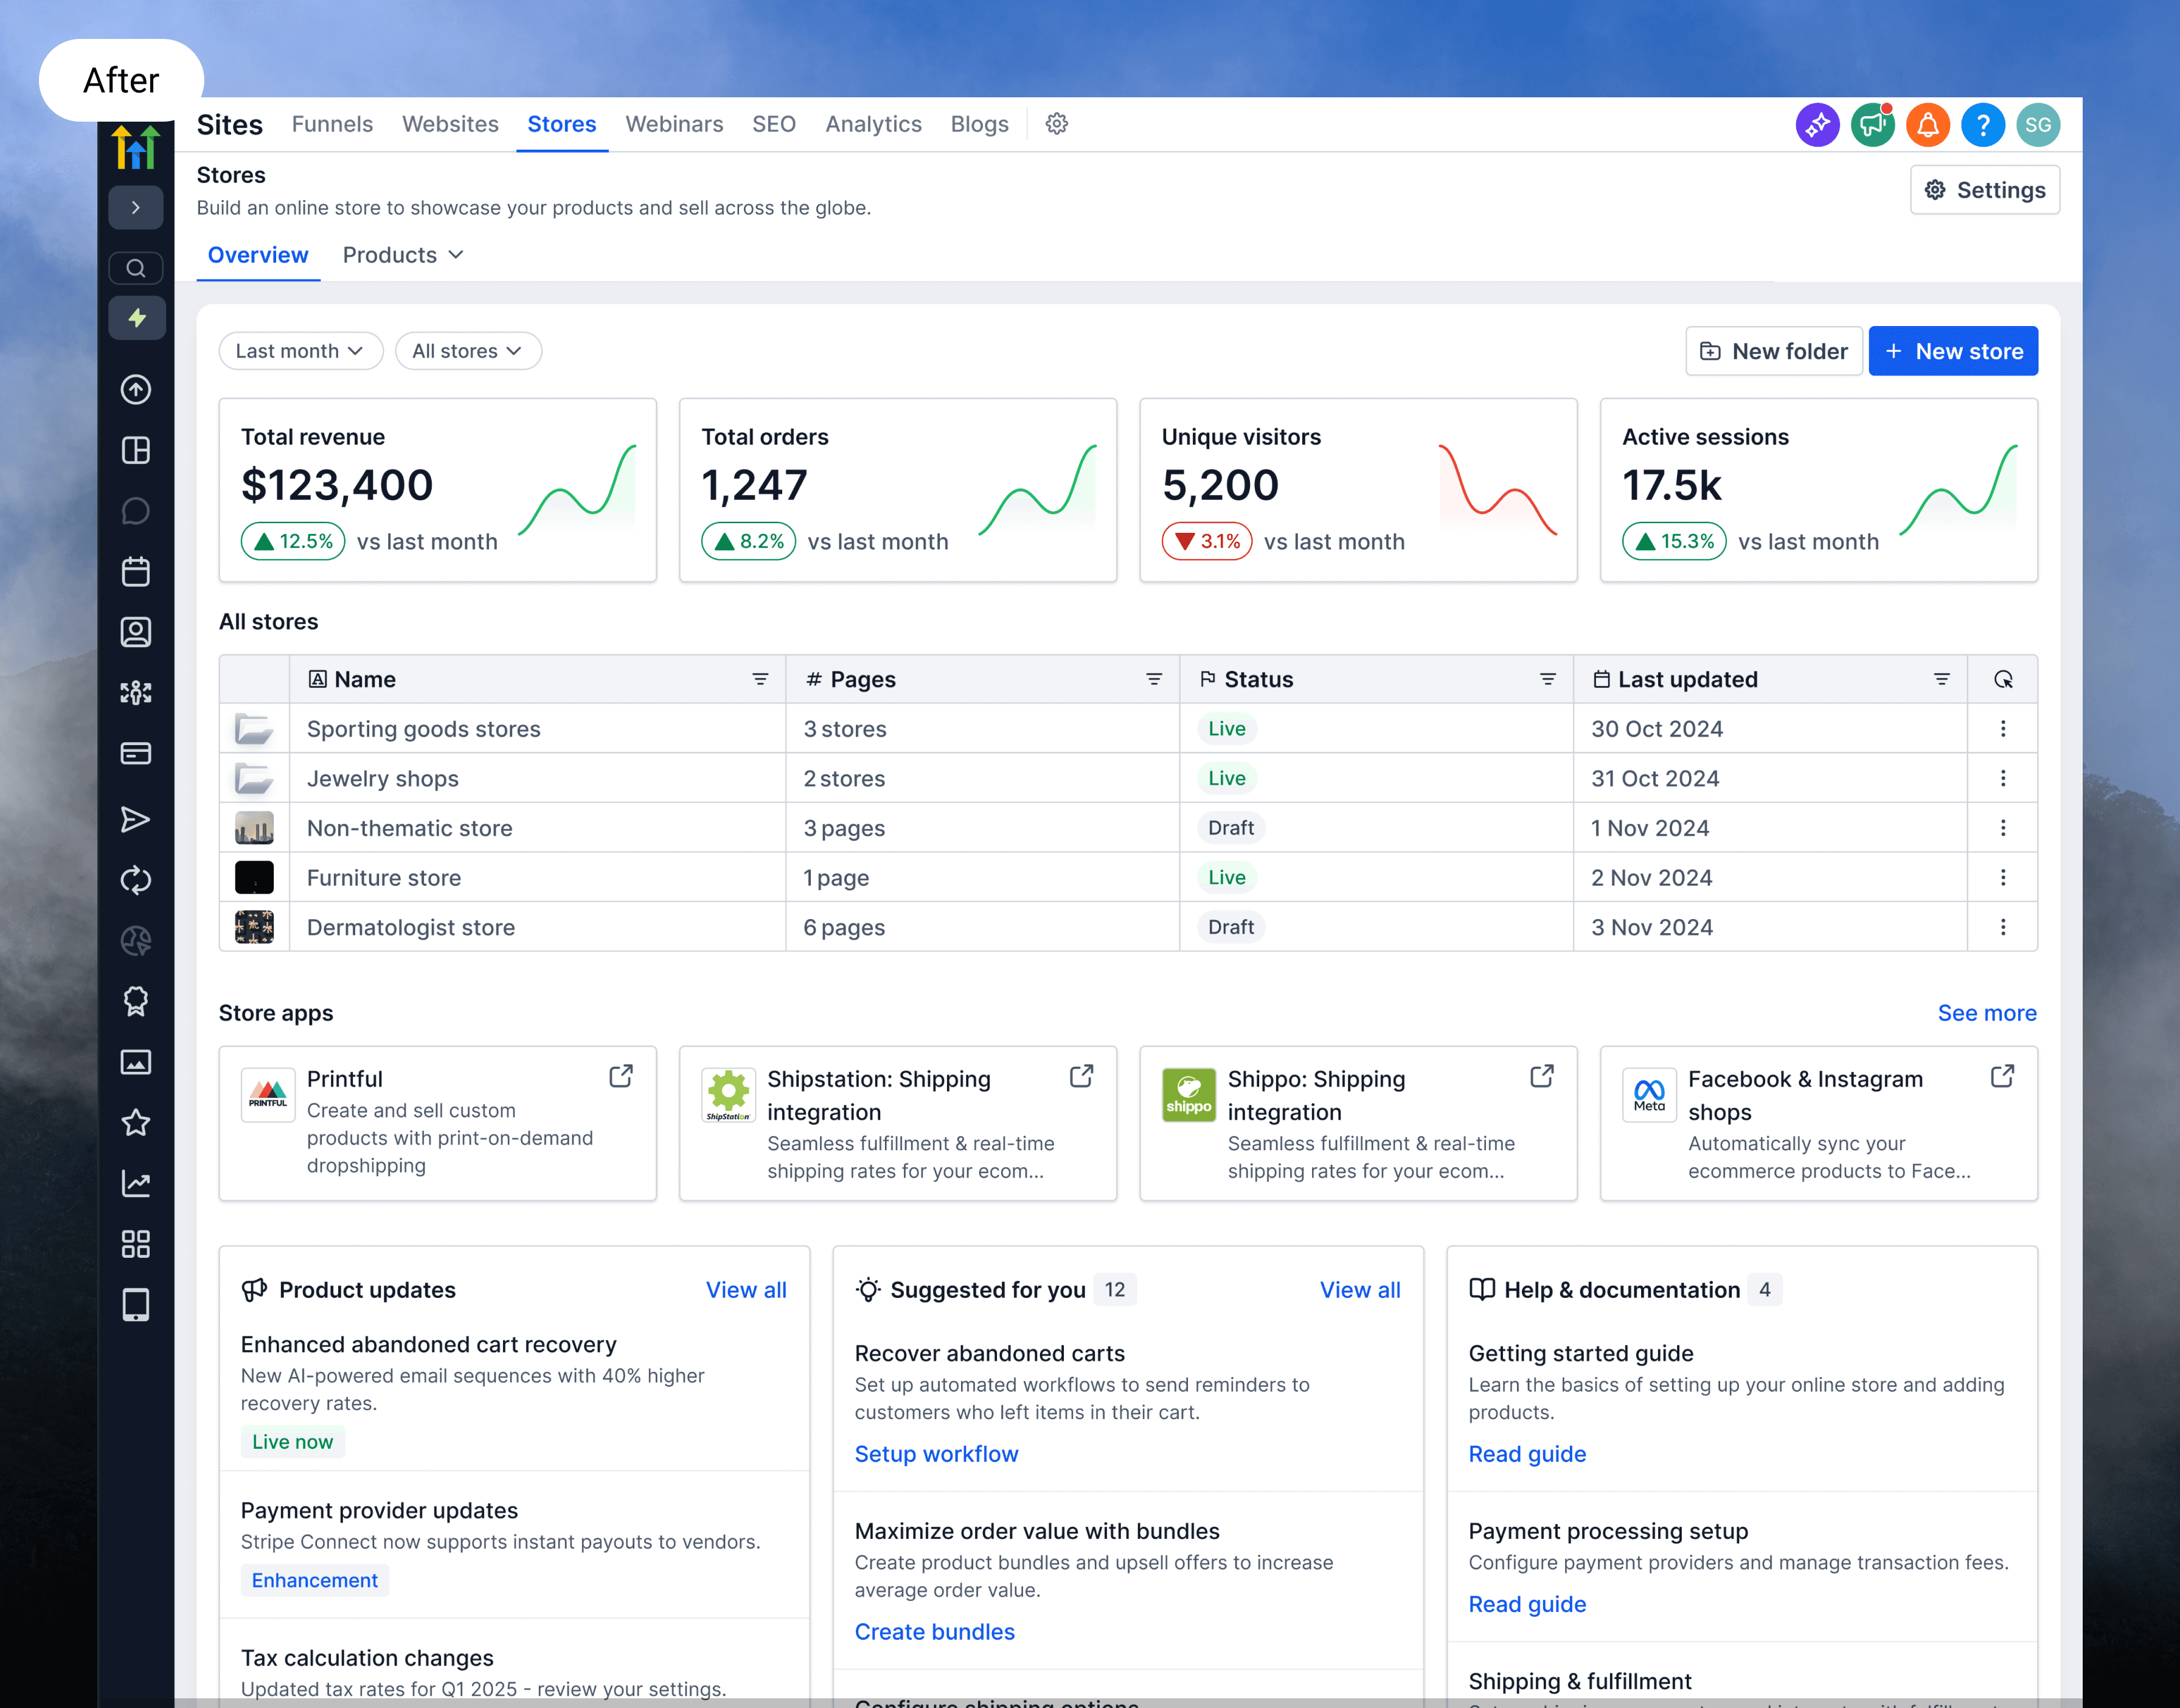Viewport: 2180px width, 1708px height.
Task: Click the megaphone announcements icon
Action: 1872,125
